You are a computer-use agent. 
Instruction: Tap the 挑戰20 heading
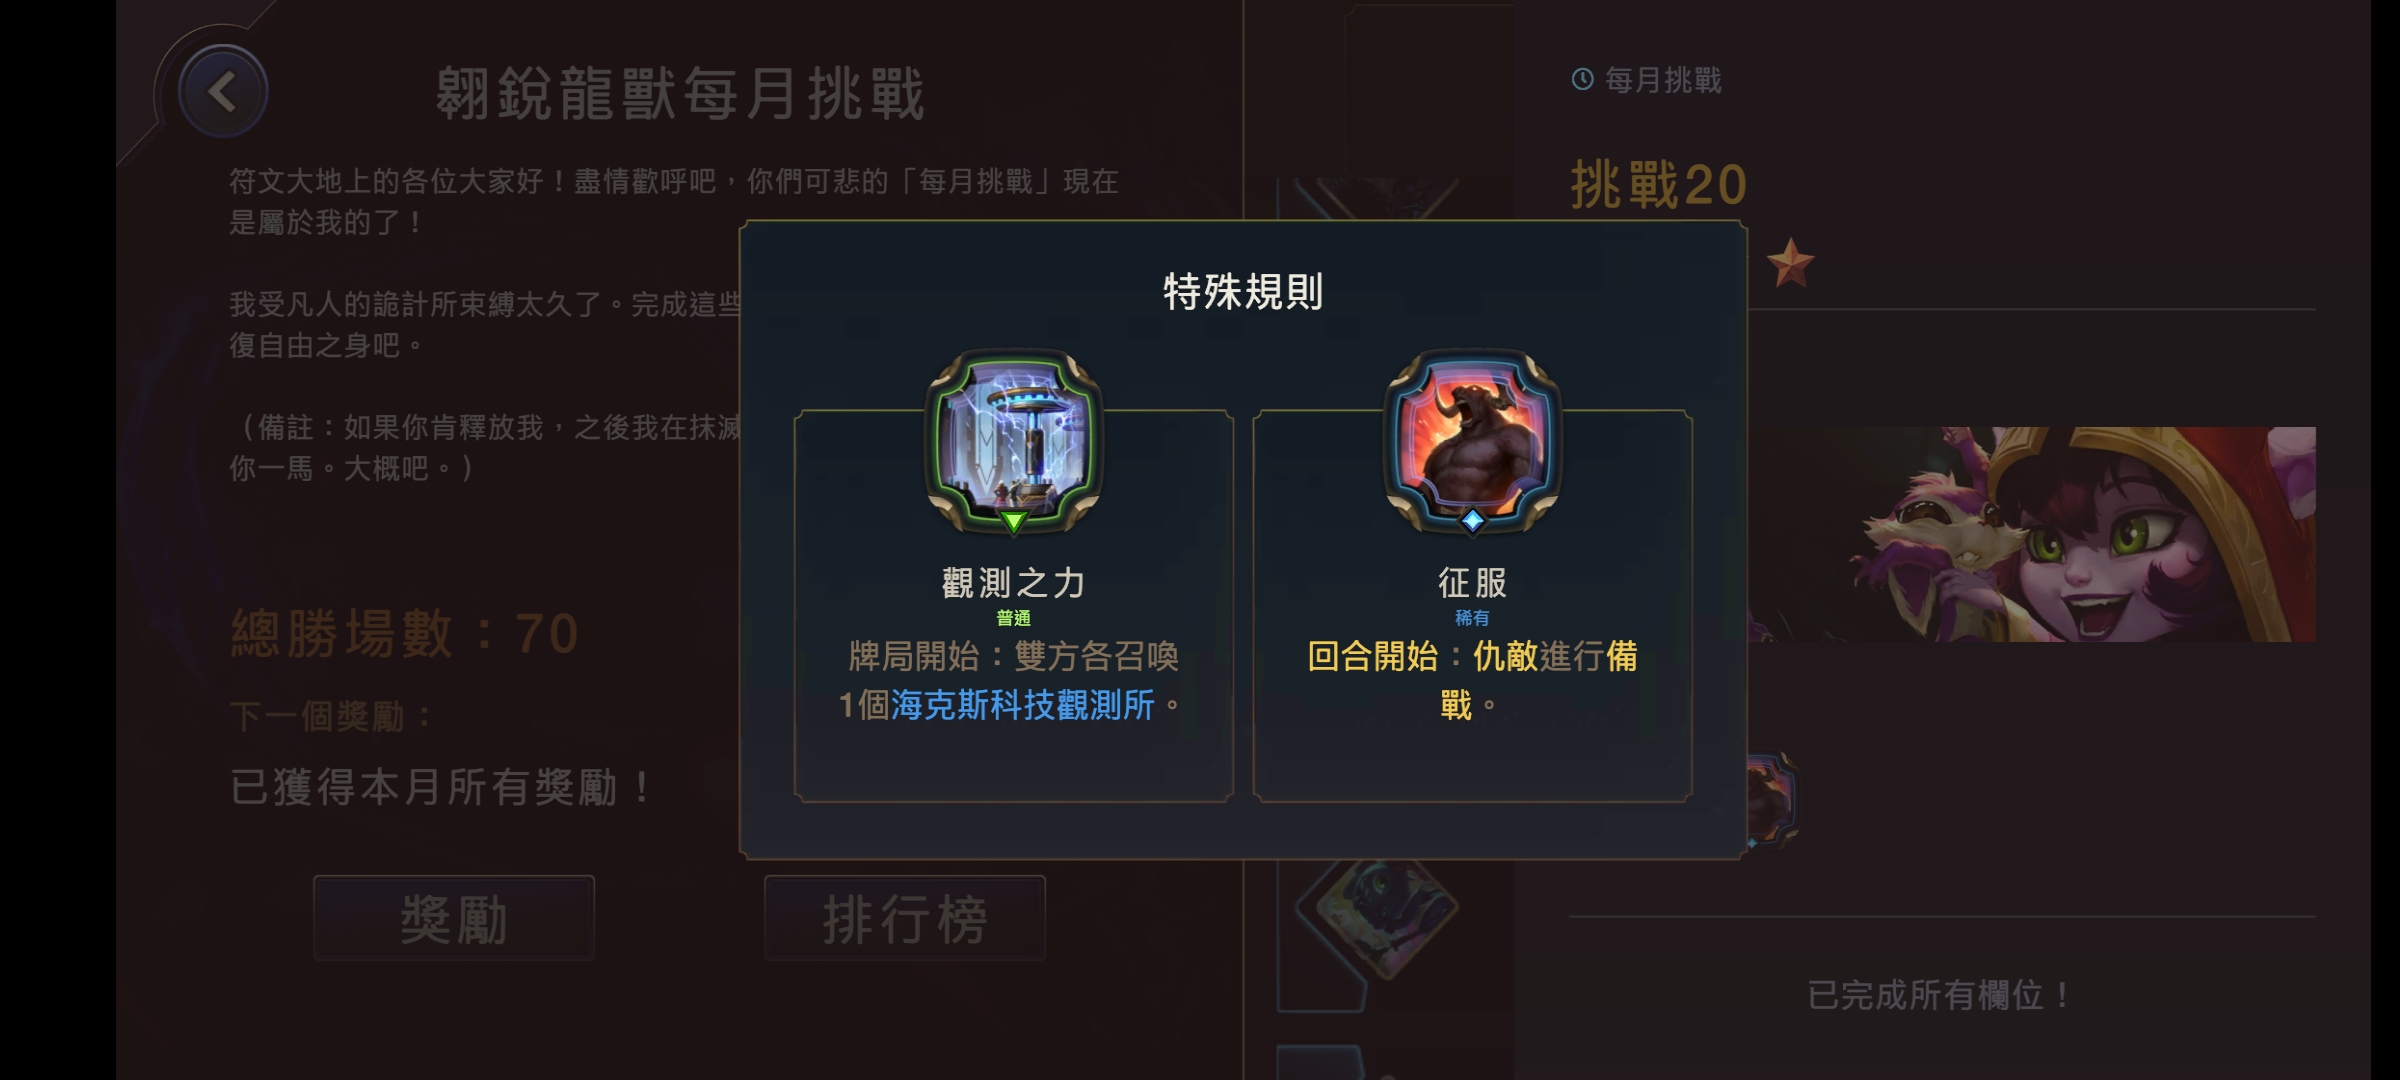coord(1658,185)
